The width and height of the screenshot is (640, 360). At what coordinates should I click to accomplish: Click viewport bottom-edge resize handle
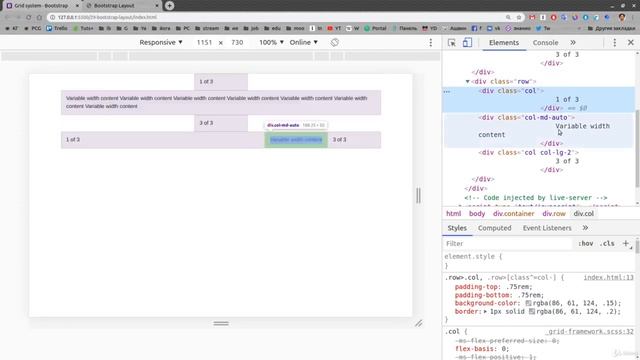(221, 323)
